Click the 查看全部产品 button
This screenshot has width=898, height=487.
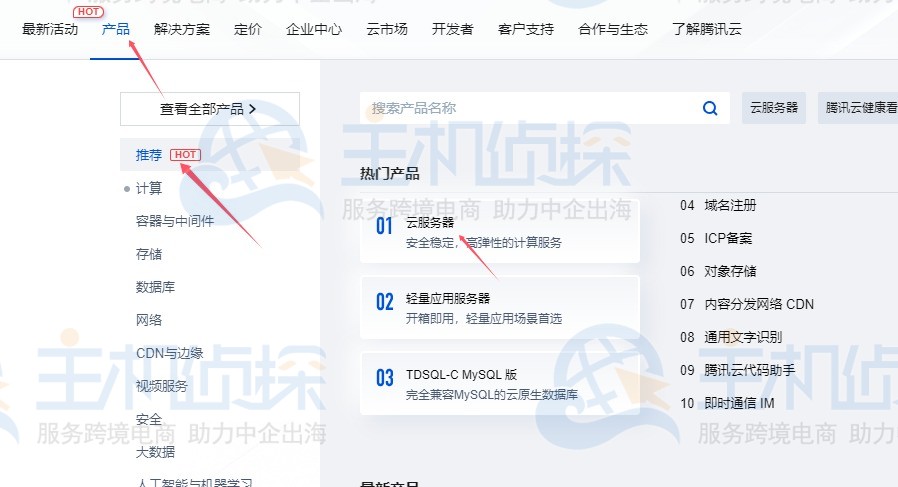pos(210,109)
